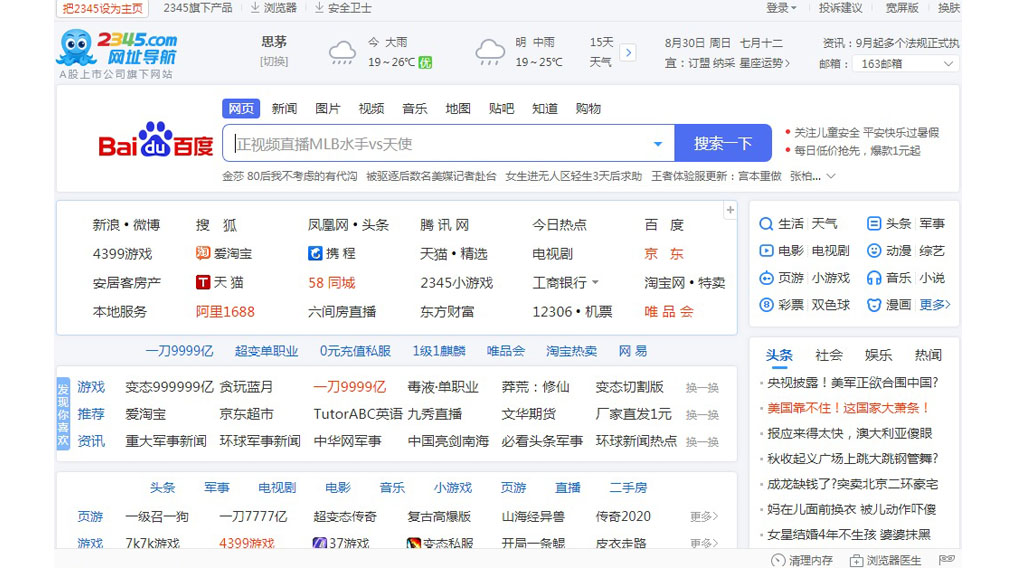1024x570 pixels.
Task: Open 58同城 link
Action: [332, 283]
